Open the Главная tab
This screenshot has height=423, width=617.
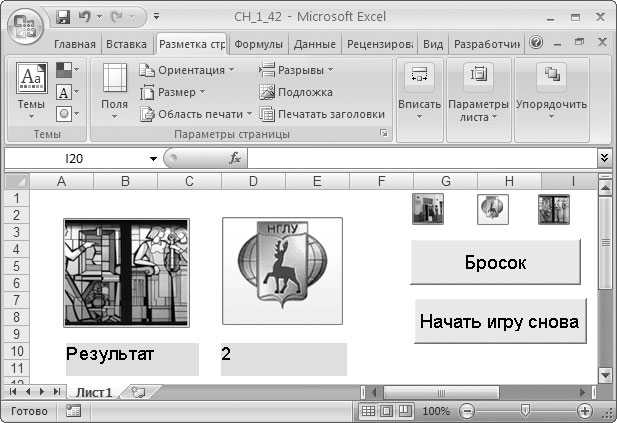75,44
